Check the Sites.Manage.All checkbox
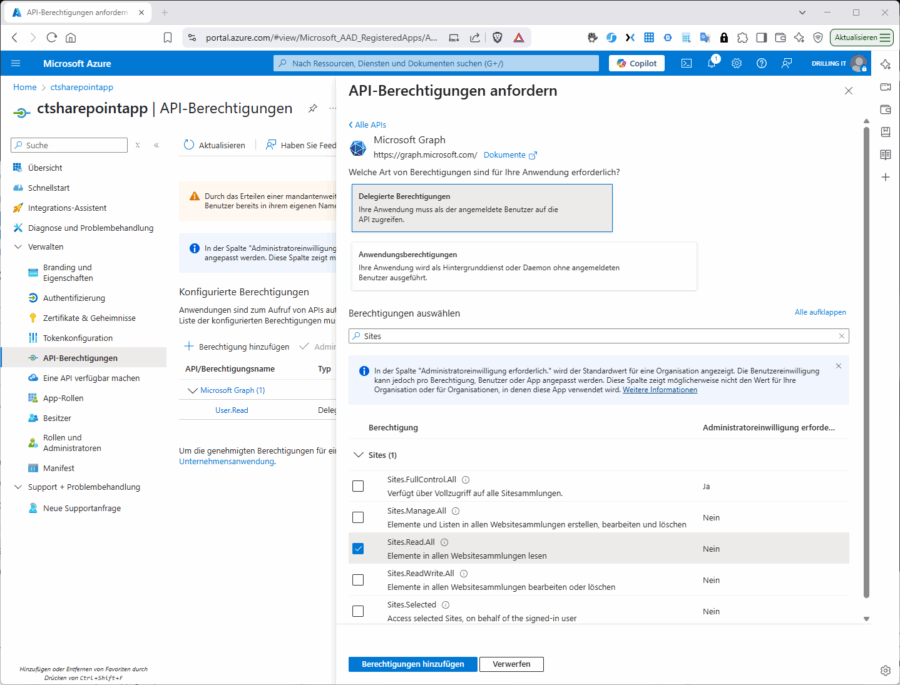 [x=358, y=517]
